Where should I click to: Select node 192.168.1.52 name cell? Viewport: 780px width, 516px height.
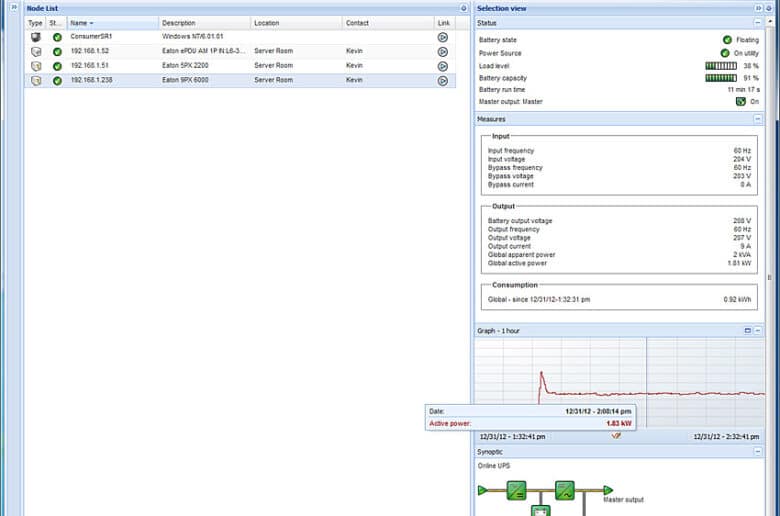click(x=90, y=51)
